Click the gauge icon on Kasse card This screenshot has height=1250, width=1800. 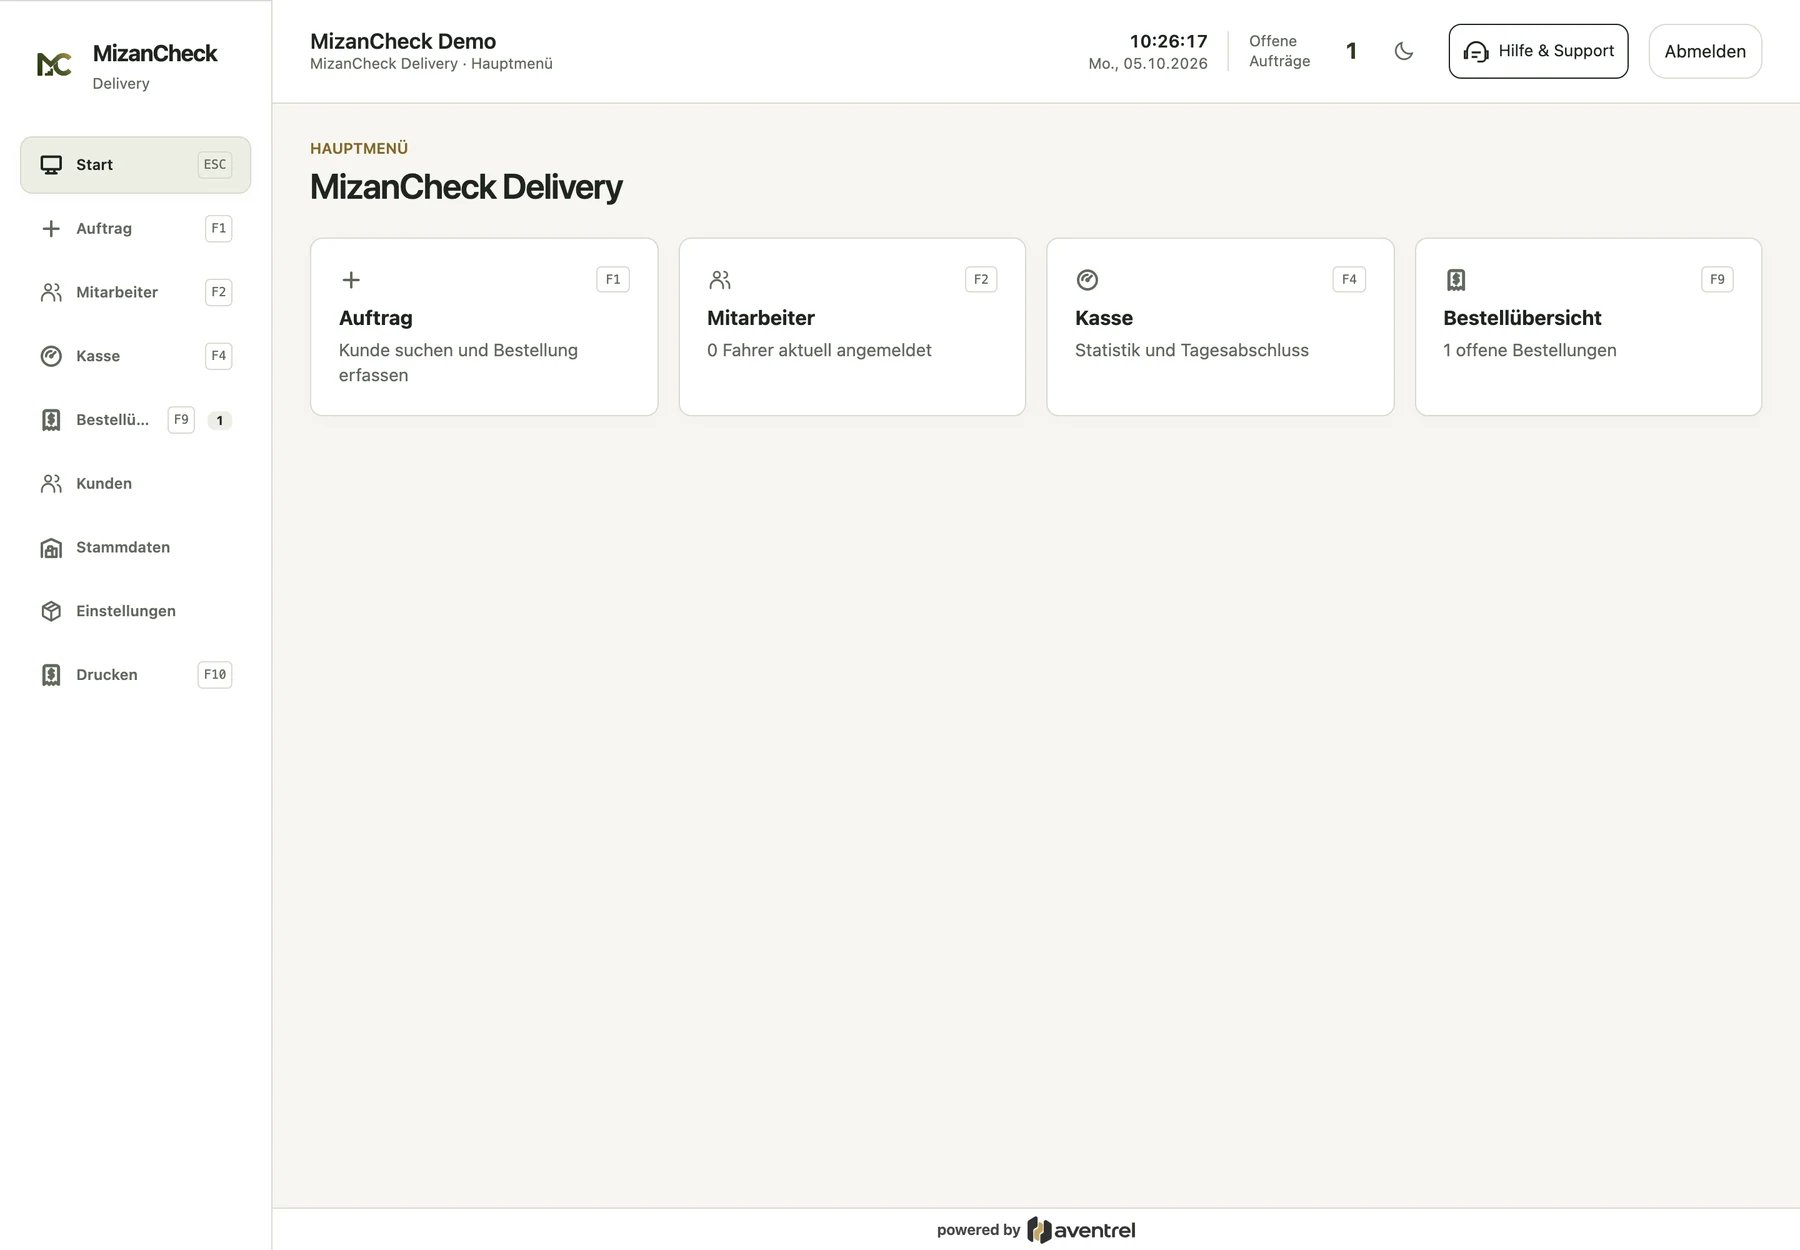point(1087,280)
